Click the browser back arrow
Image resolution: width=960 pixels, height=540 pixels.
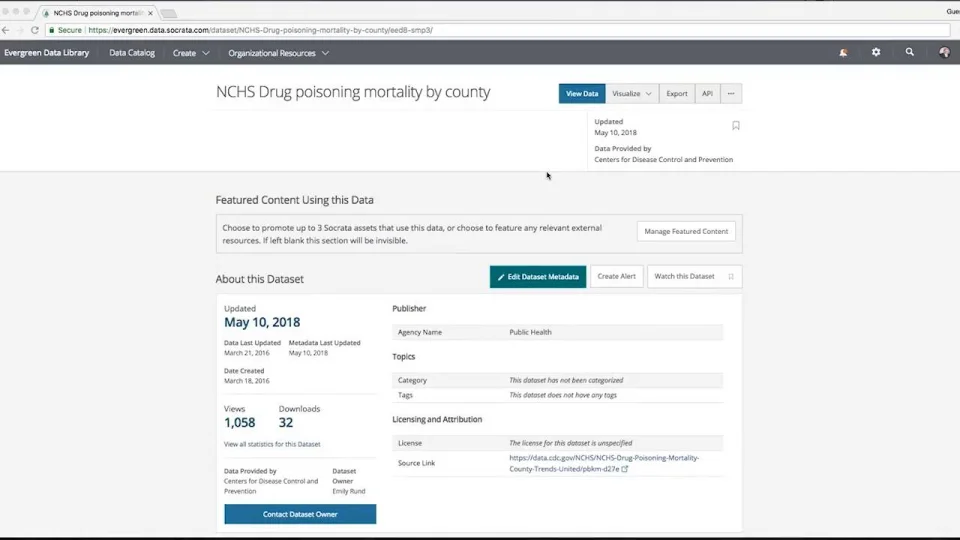click(x=6, y=30)
